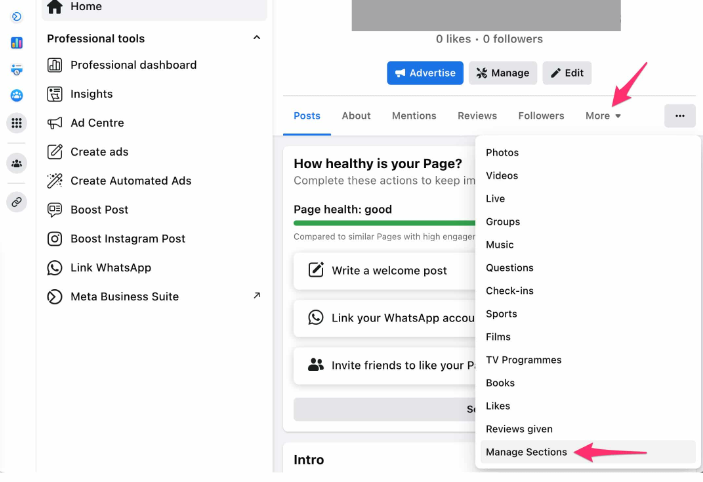This screenshot has width=703, height=482.
Task: Open the three-dot page options menu
Action: coord(680,116)
